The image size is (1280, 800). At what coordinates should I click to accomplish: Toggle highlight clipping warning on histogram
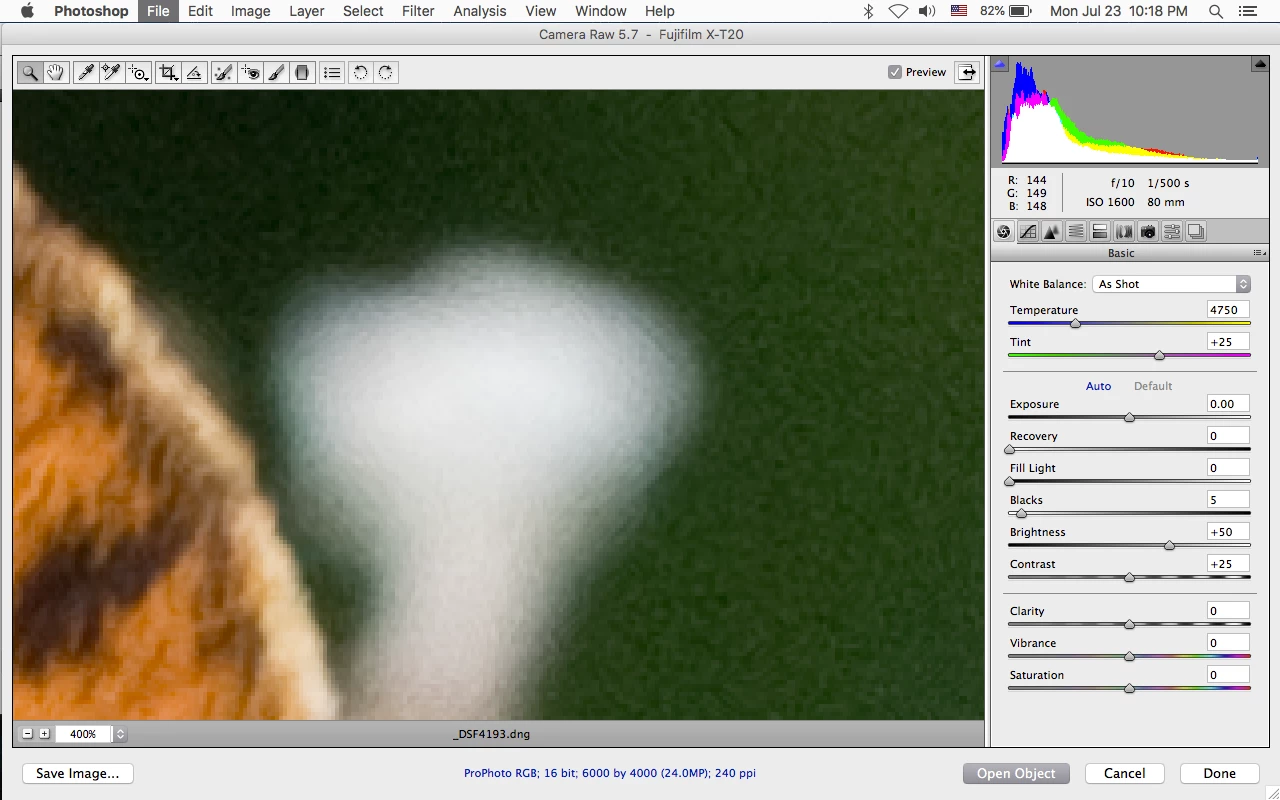point(1260,64)
